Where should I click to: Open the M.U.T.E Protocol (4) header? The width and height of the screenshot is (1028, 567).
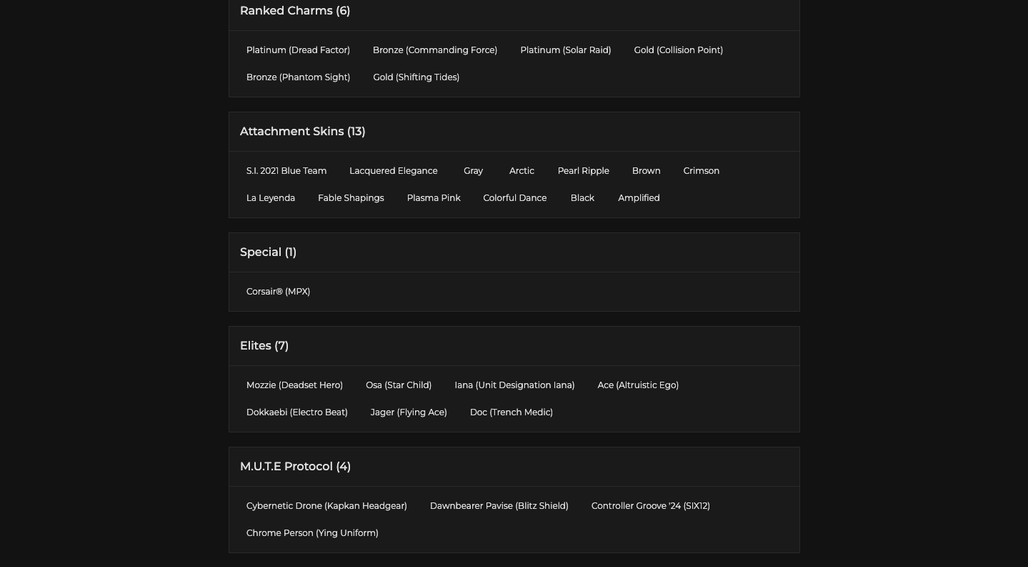point(514,467)
